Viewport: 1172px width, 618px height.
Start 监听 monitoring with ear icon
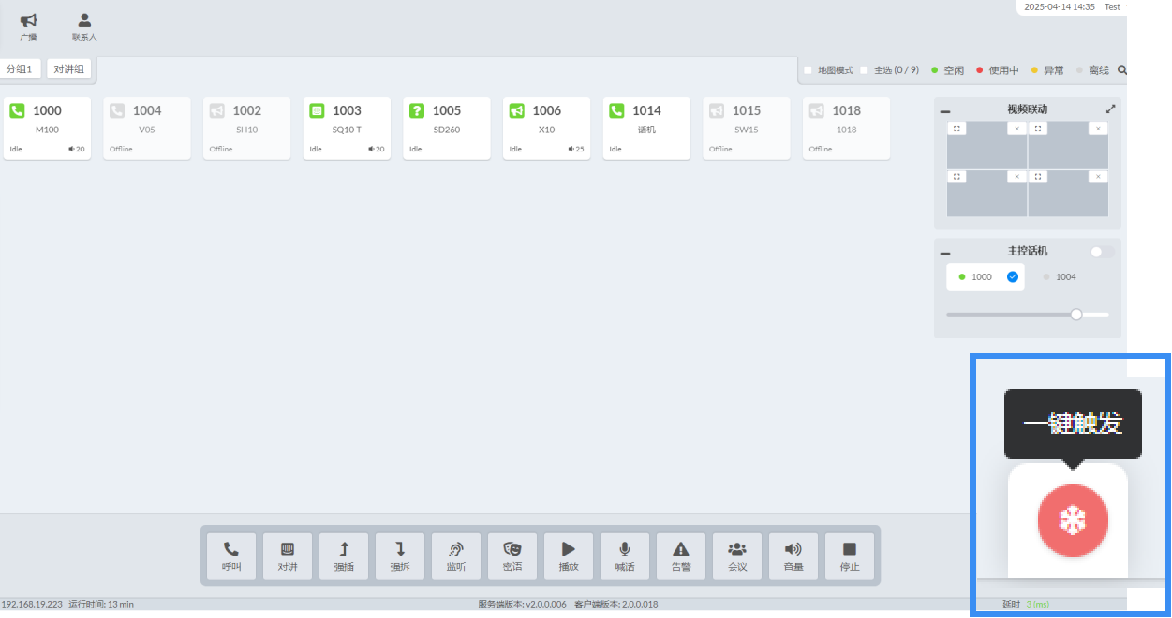click(x=456, y=556)
